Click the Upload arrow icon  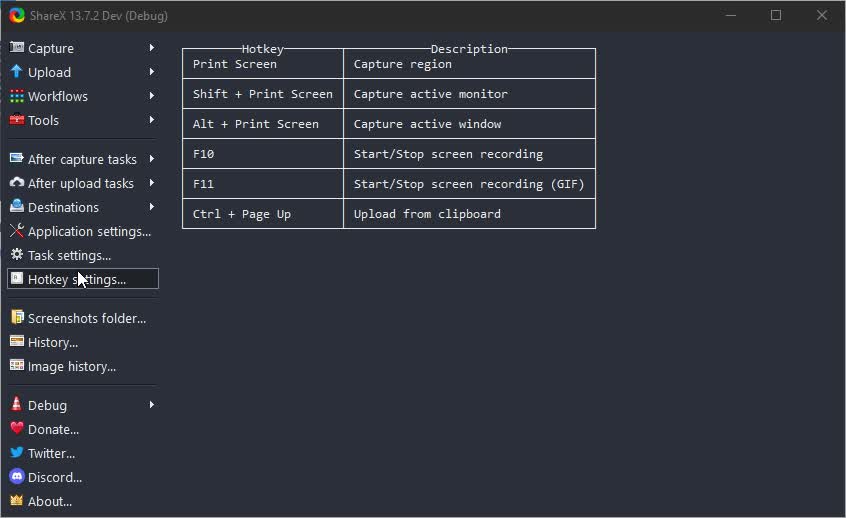pos(17,72)
